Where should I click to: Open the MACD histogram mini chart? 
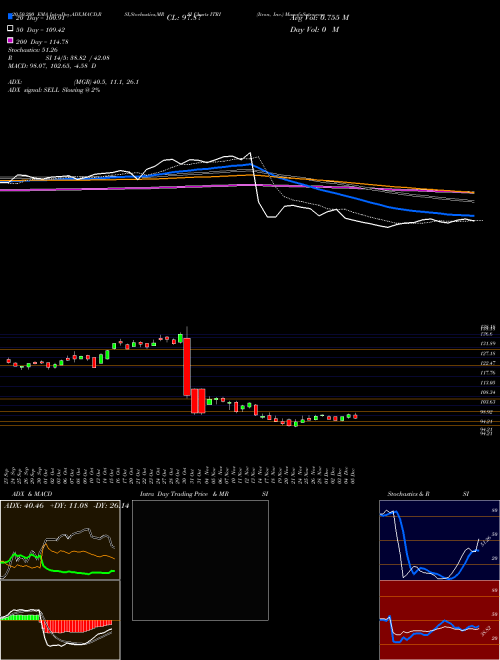60,620
